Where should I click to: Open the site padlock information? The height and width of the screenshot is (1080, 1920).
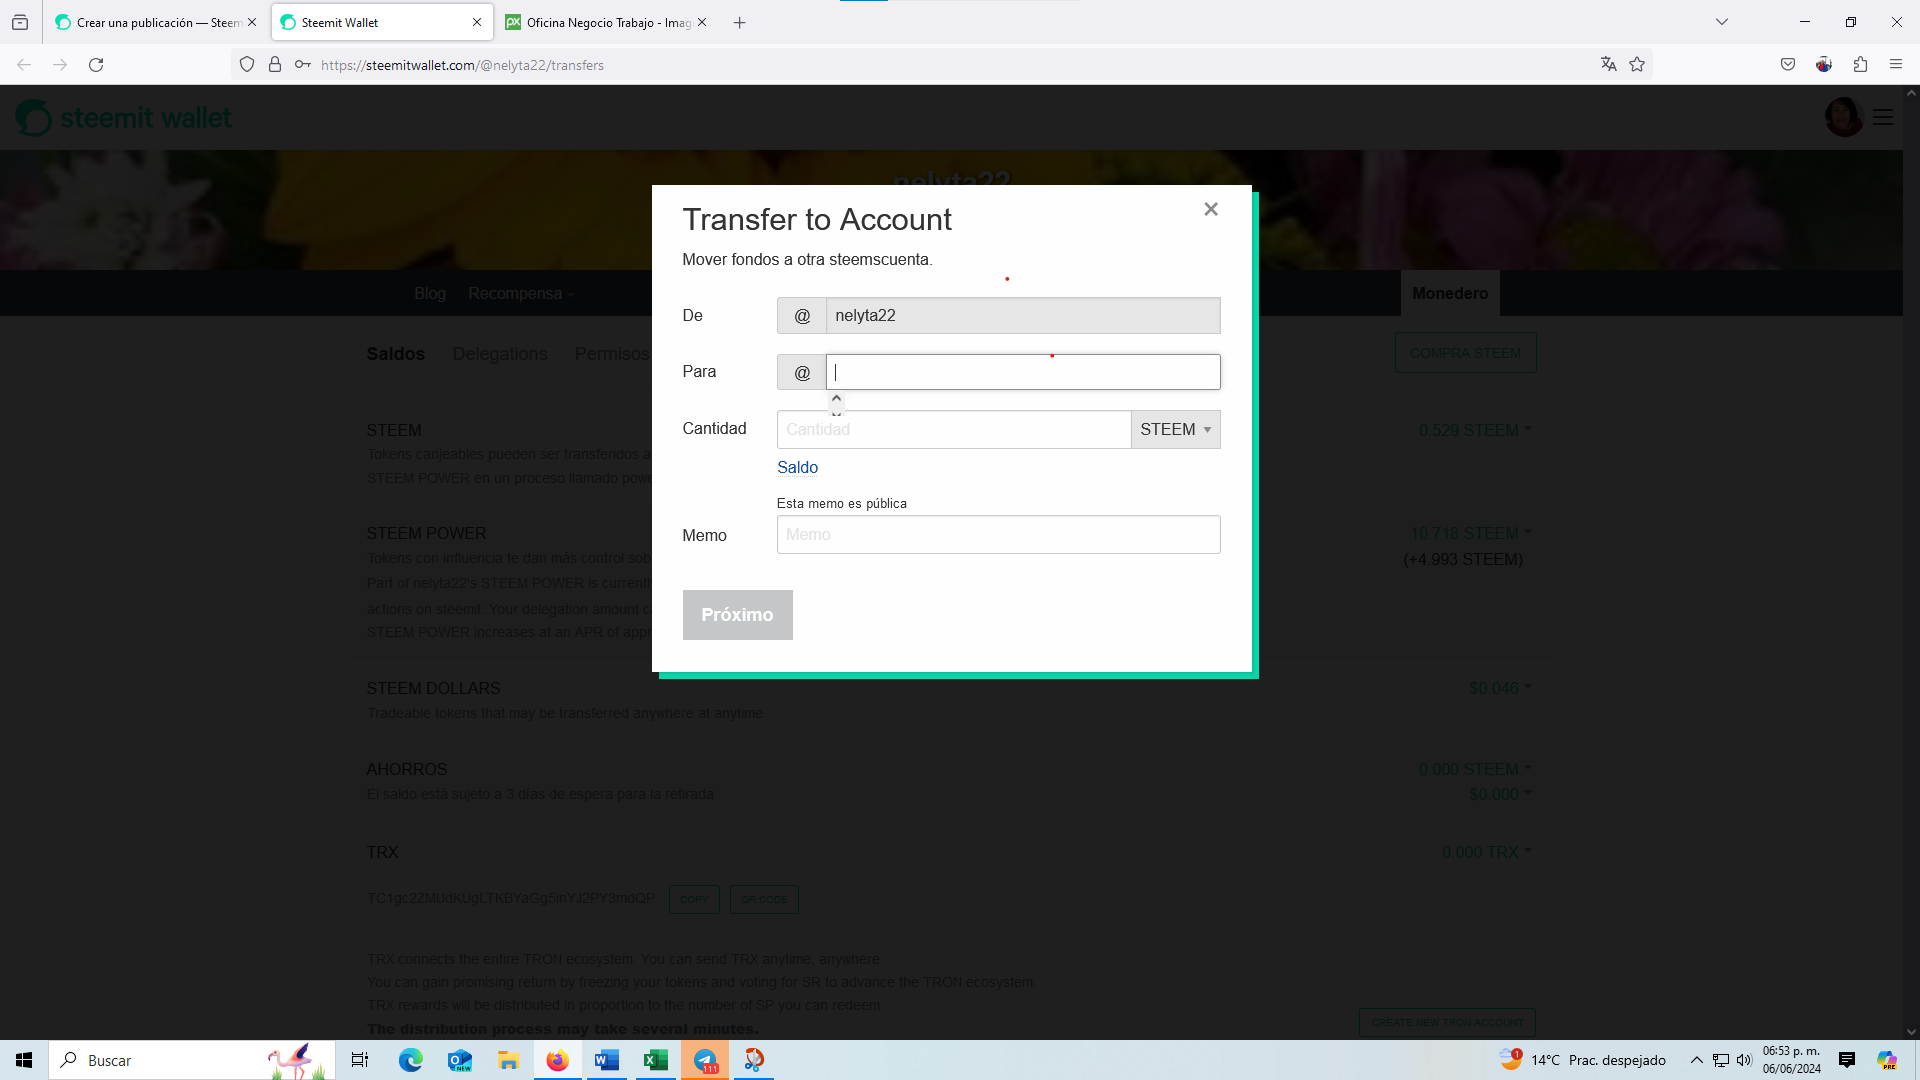[x=275, y=64]
